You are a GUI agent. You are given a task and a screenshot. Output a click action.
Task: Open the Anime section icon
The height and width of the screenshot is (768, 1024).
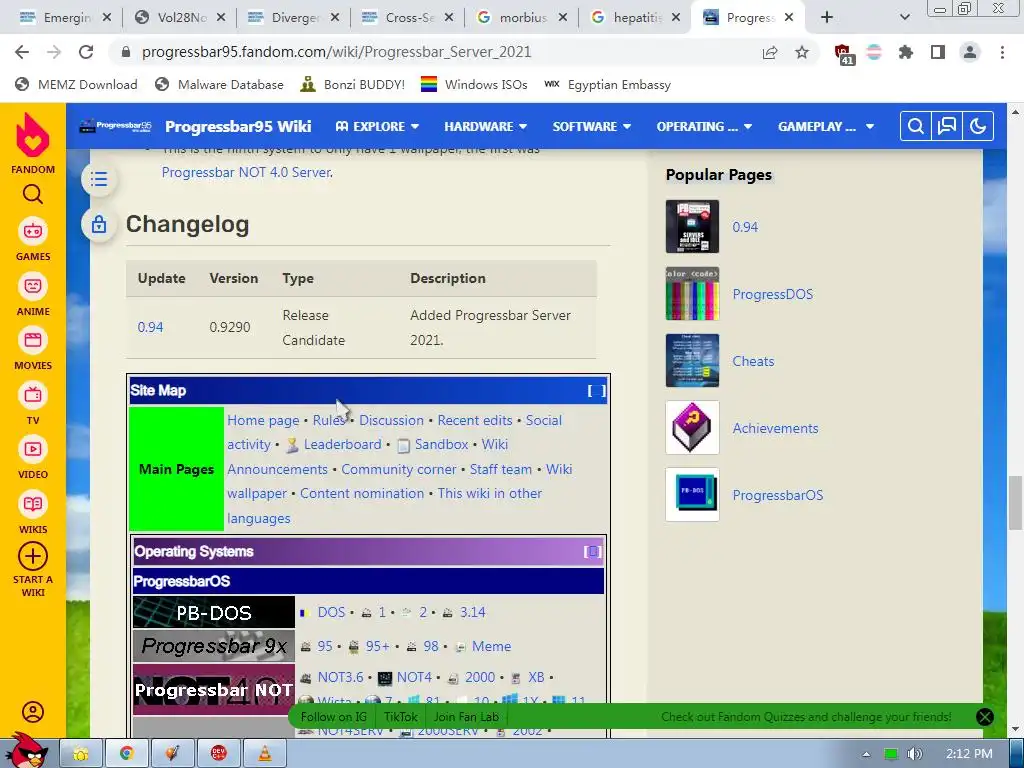click(x=33, y=286)
